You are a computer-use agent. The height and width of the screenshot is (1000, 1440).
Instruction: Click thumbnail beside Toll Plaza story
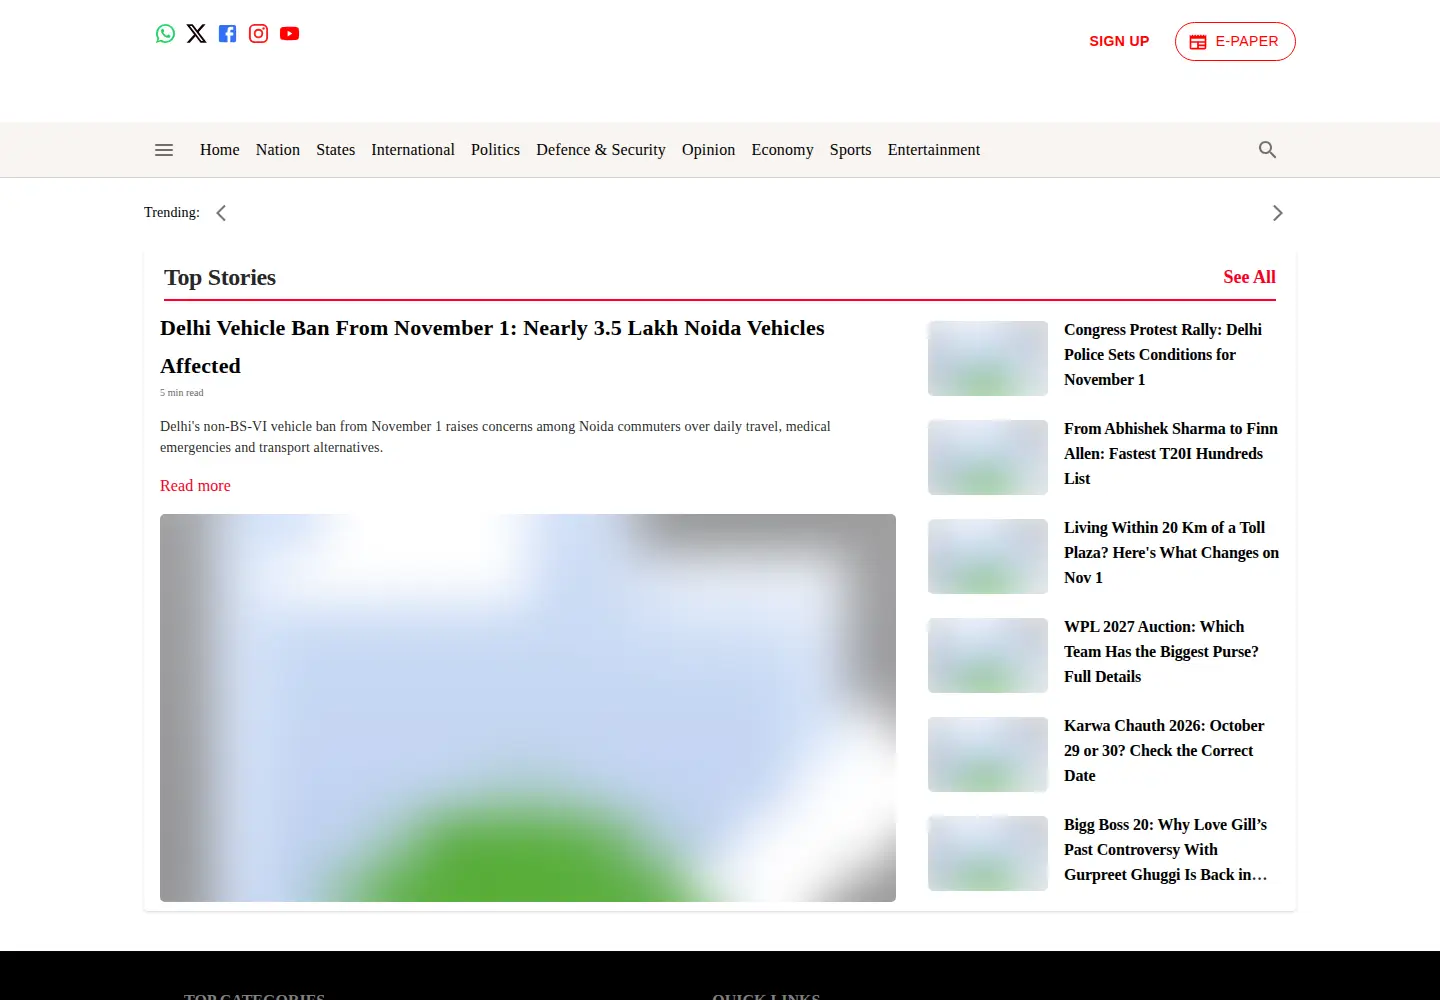pos(988,556)
